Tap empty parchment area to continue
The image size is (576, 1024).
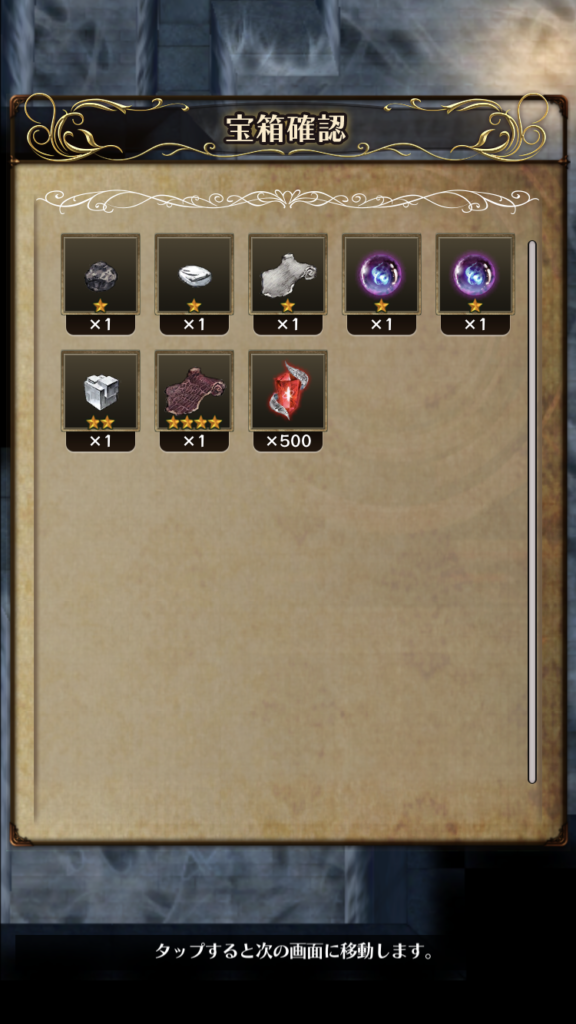click(x=281, y=627)
